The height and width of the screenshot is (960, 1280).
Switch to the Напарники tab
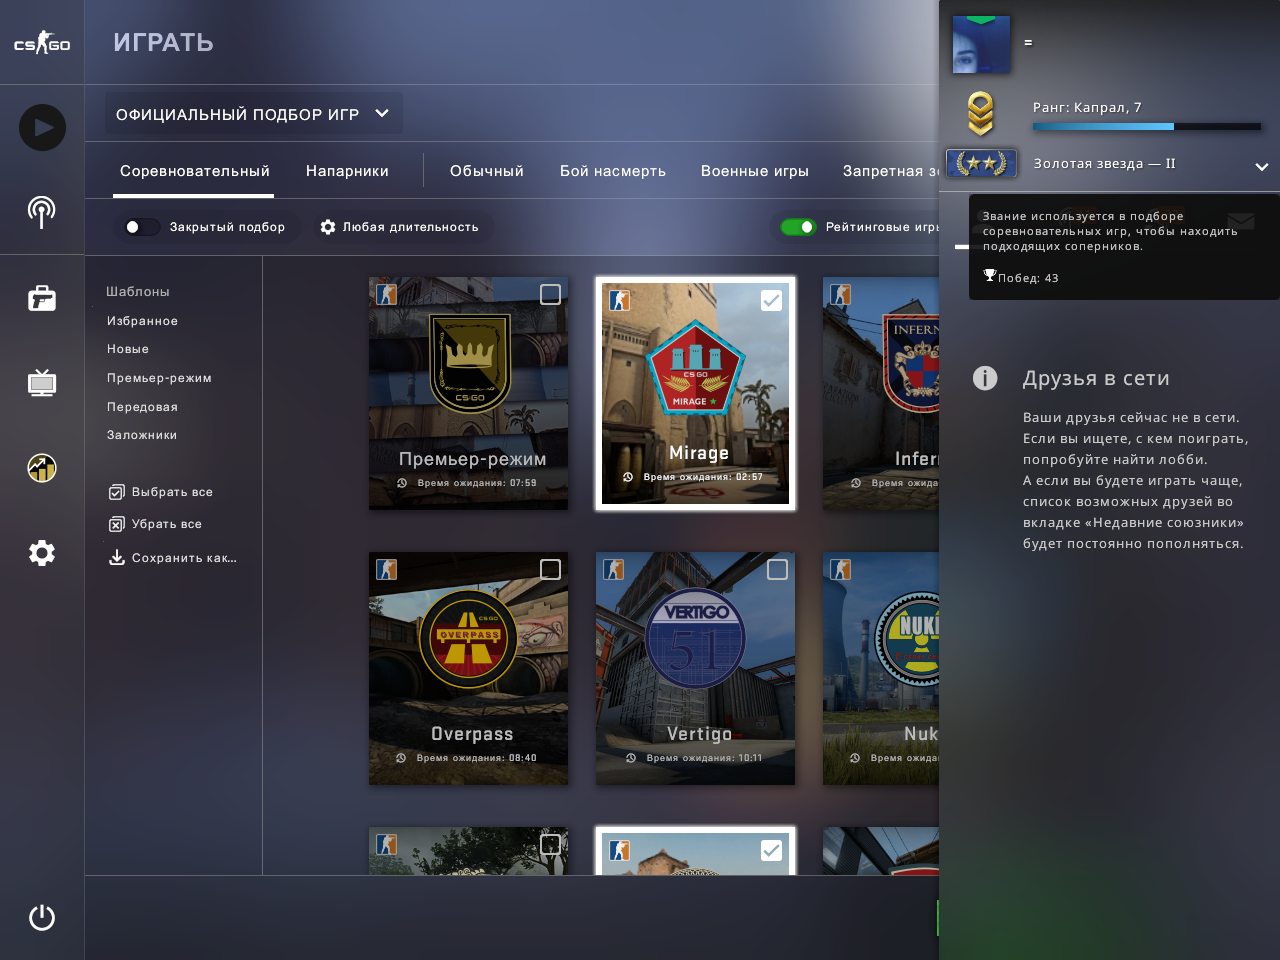point(347,171)
